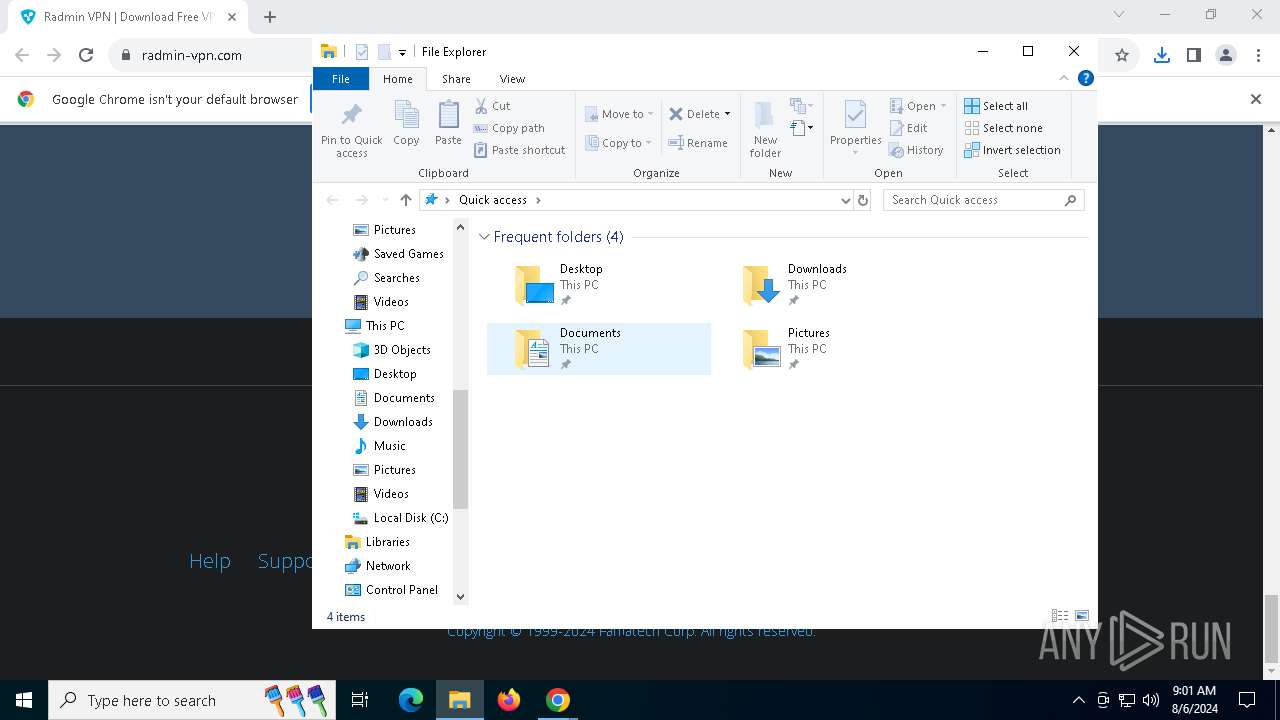Click Paste shortcut in ribbon
Screen dimensions: 1280x720
[x=520, y=150]
